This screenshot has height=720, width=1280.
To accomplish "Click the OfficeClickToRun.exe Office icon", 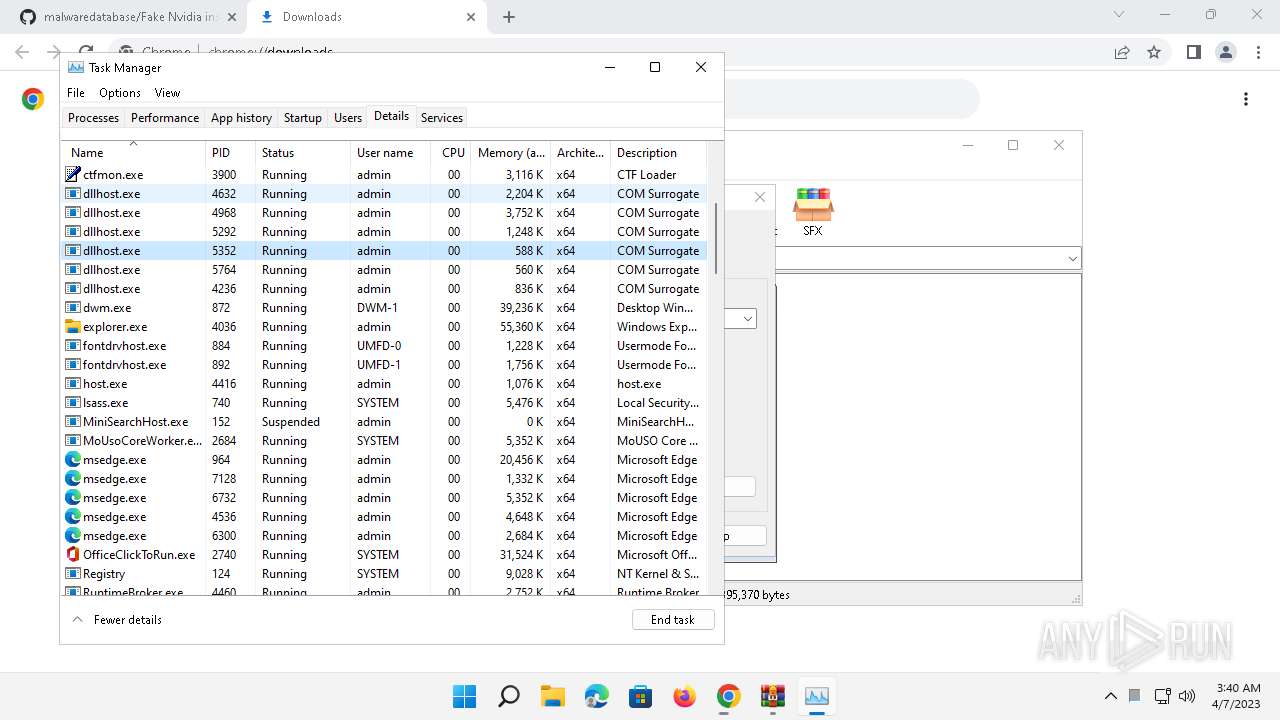I will (x=73, y=555).
